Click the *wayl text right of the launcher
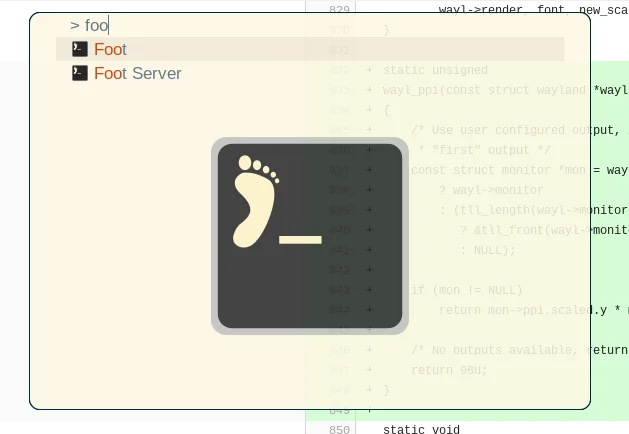Image resolution: width=629 pixels, height=434 pixels. 610,90
